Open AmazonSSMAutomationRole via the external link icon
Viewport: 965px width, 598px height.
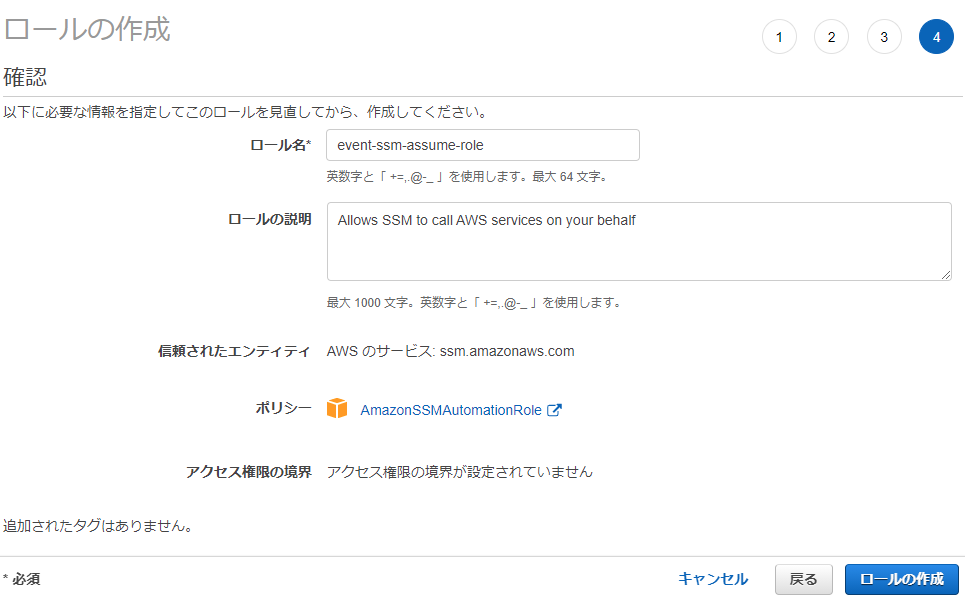pyautogui.click(x=556, y=409)
